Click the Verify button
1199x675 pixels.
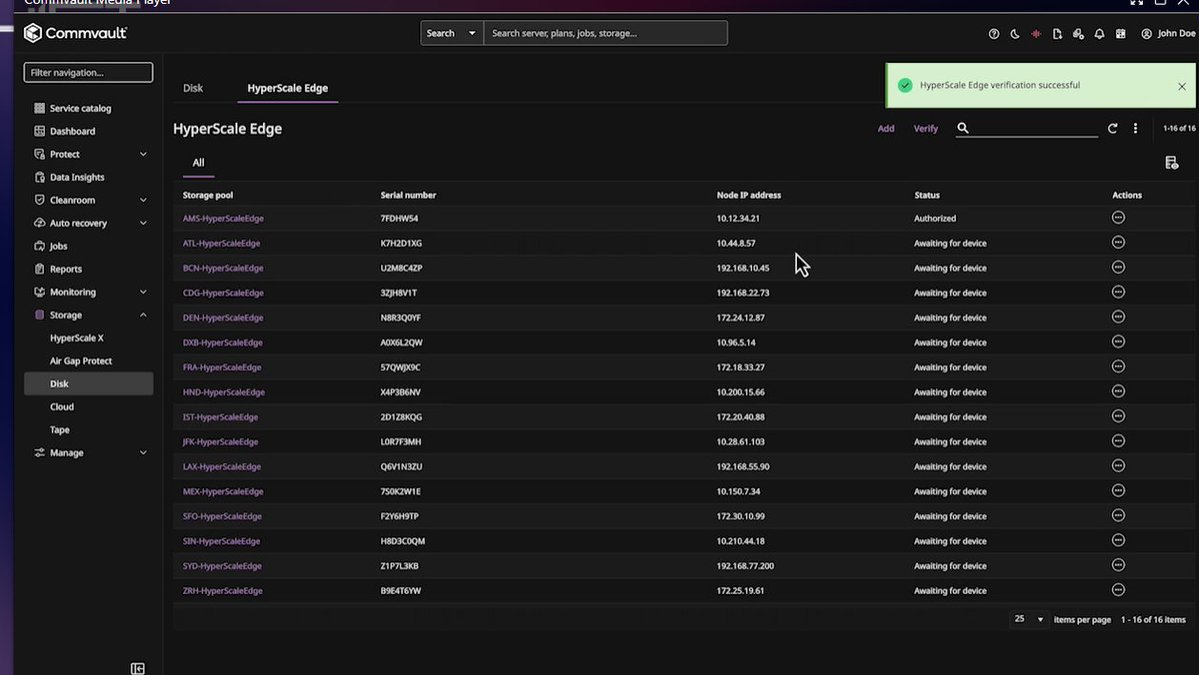tap(925, 128)
